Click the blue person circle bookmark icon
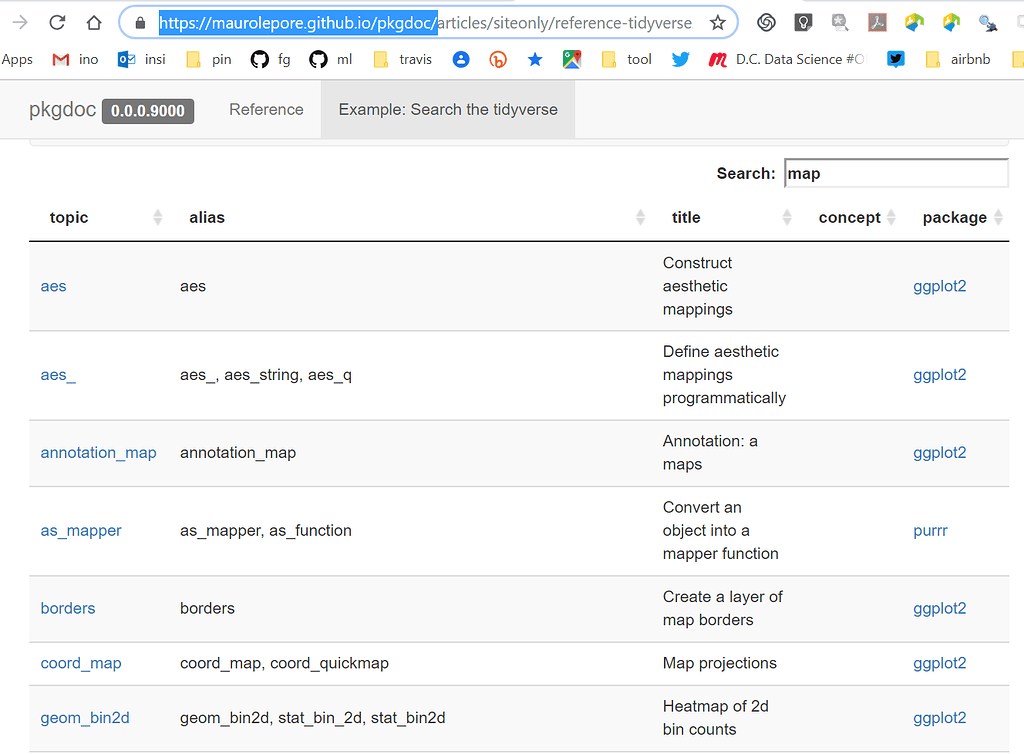Screen dimensions: 1024x754 [x=461, y=59]
